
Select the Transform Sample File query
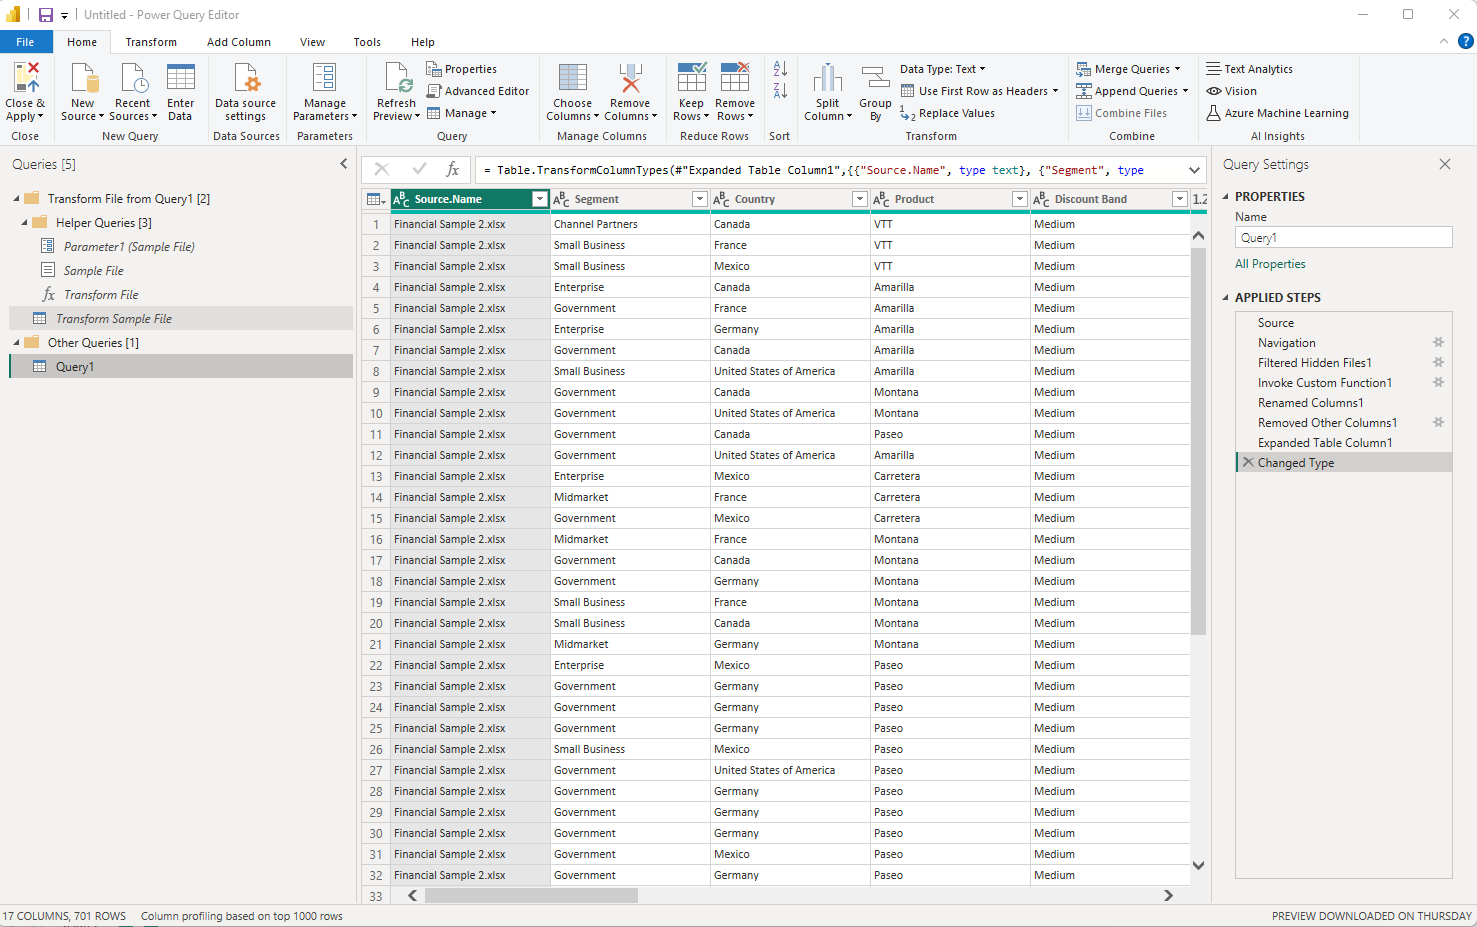(180, 318)
